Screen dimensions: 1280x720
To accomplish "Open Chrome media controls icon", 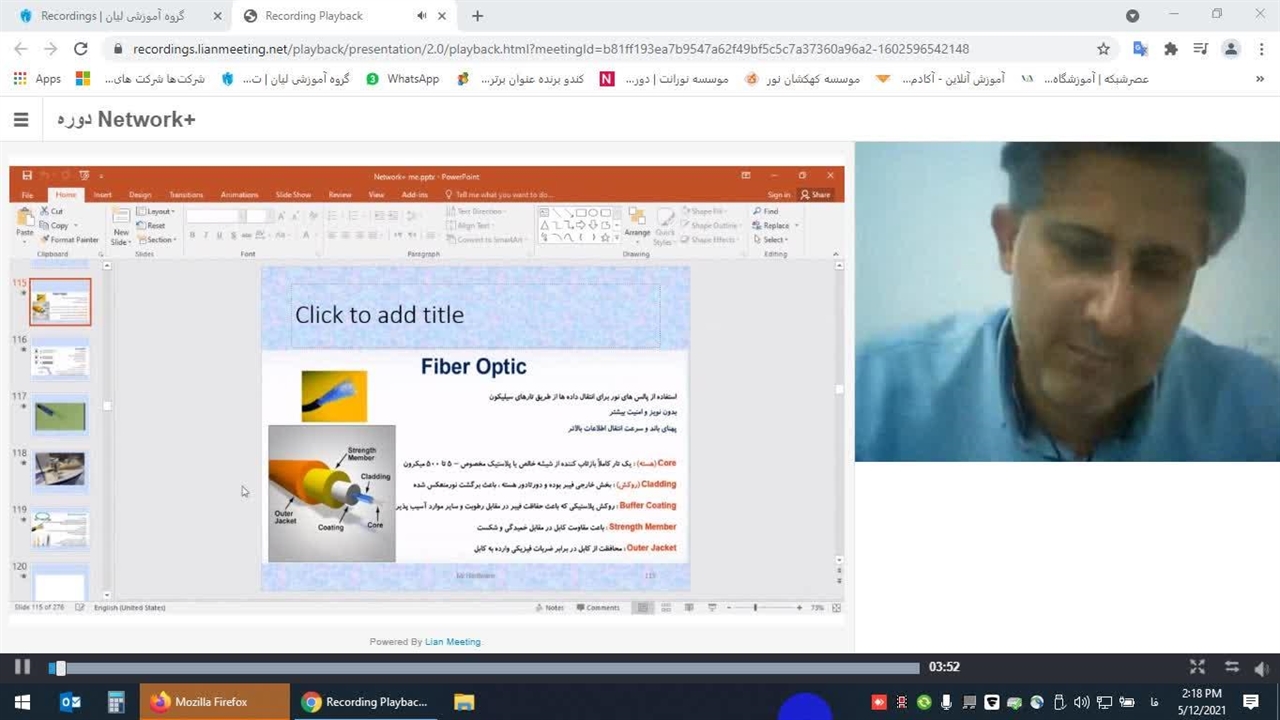I will tap(1201, 49).
